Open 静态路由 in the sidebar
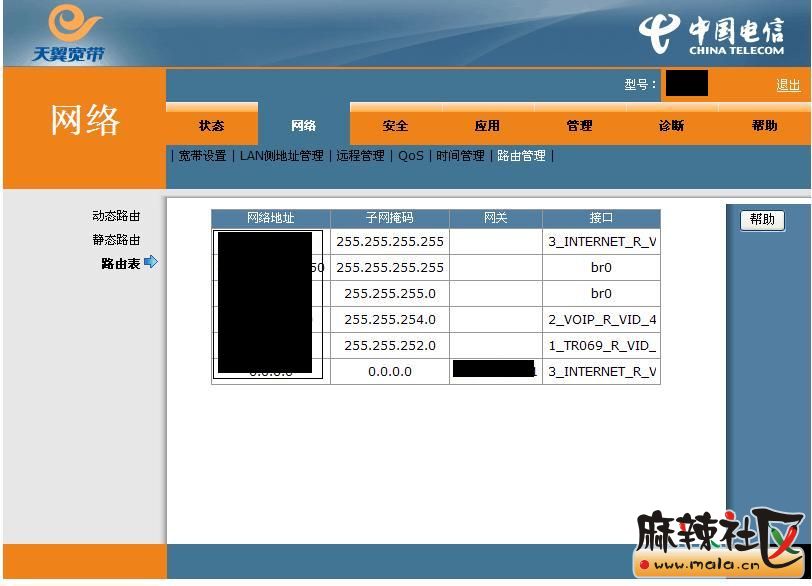Image resolution: width=812 pixels, height=586 pixels. click(x=116, y=240)
